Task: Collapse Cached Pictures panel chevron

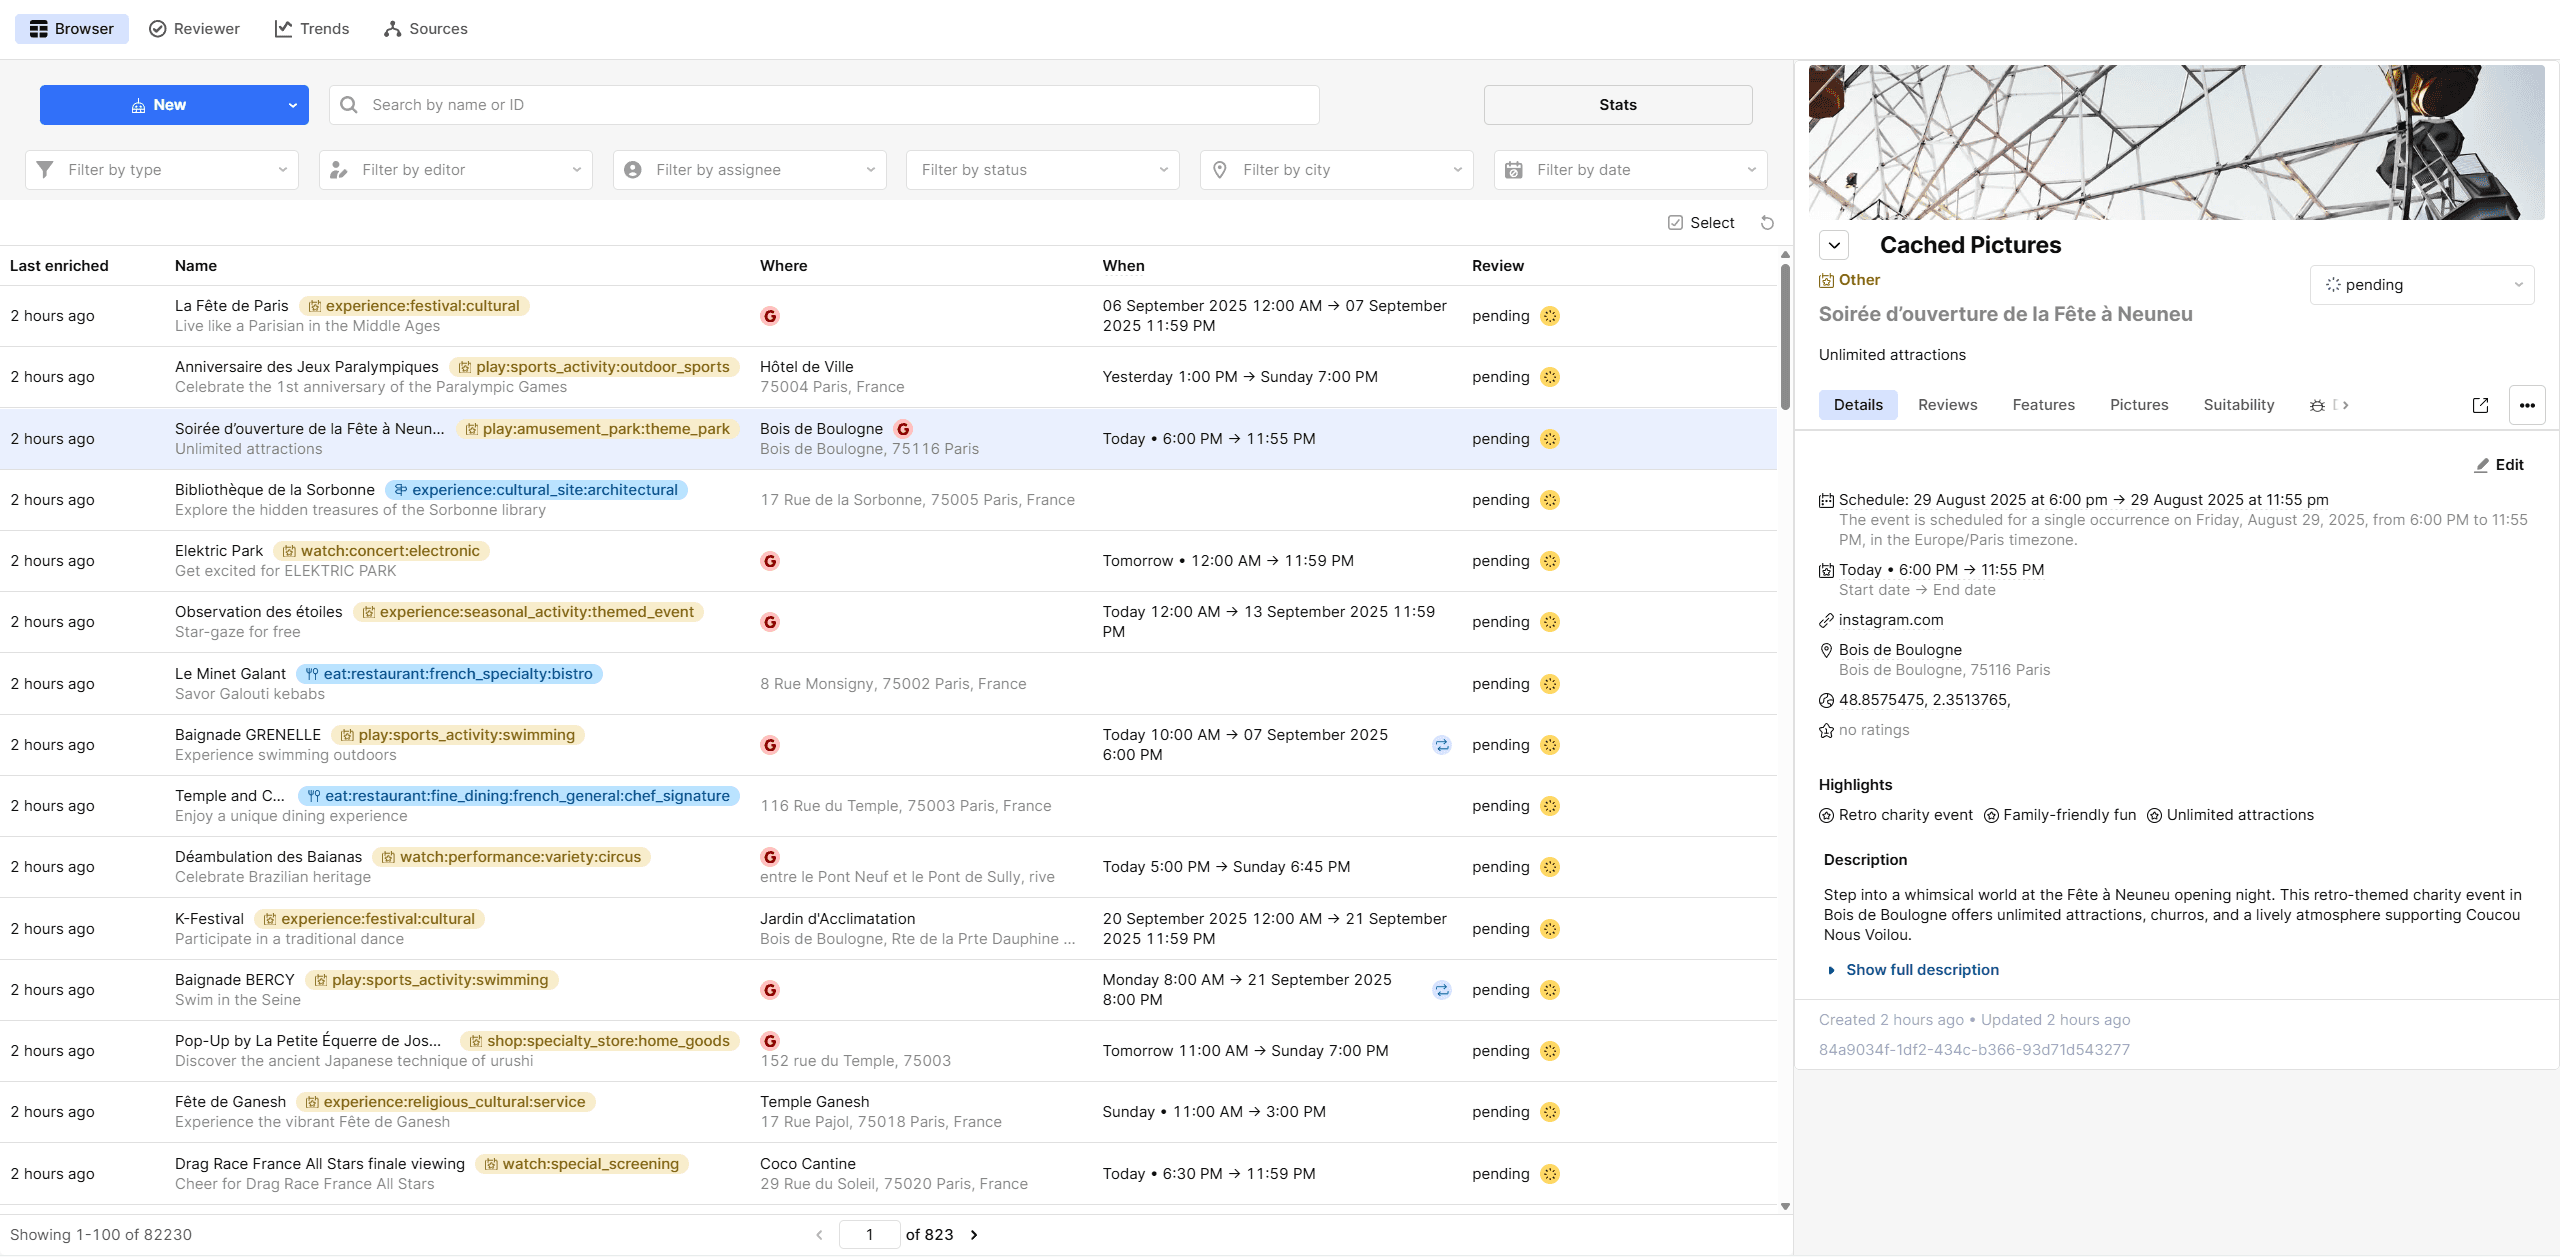Action: tap(1834, 245)
